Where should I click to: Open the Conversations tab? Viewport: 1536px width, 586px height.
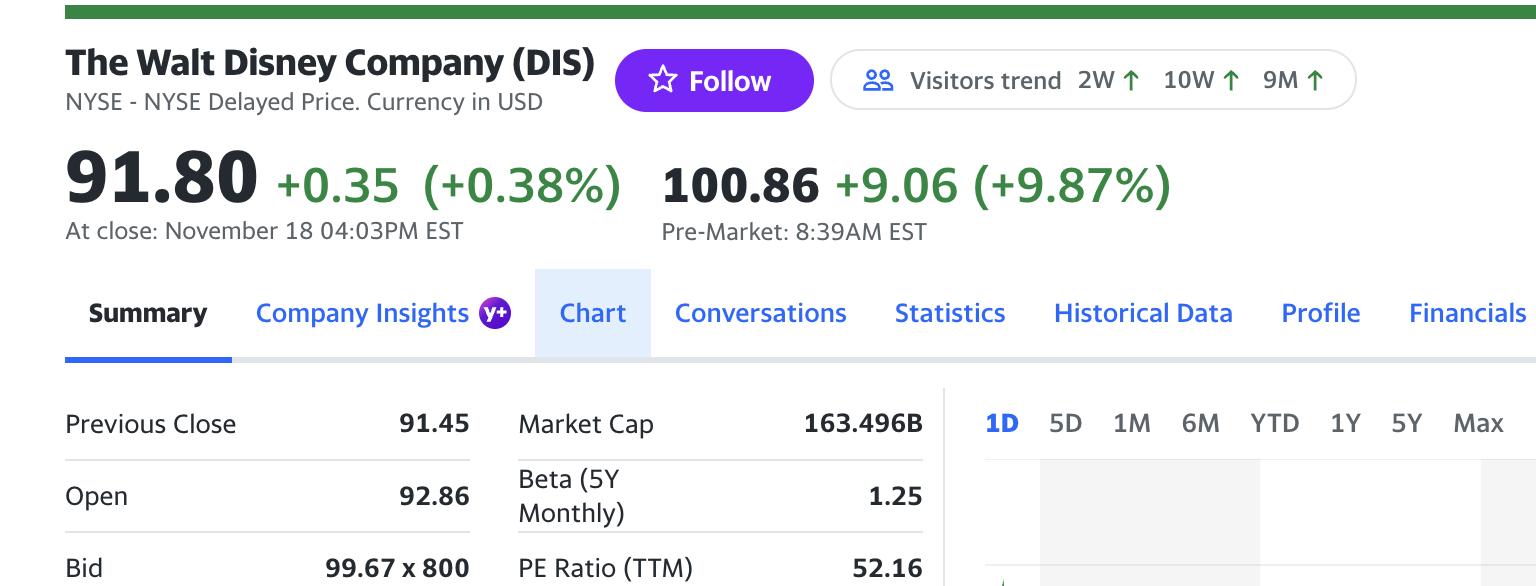point(760,313)
